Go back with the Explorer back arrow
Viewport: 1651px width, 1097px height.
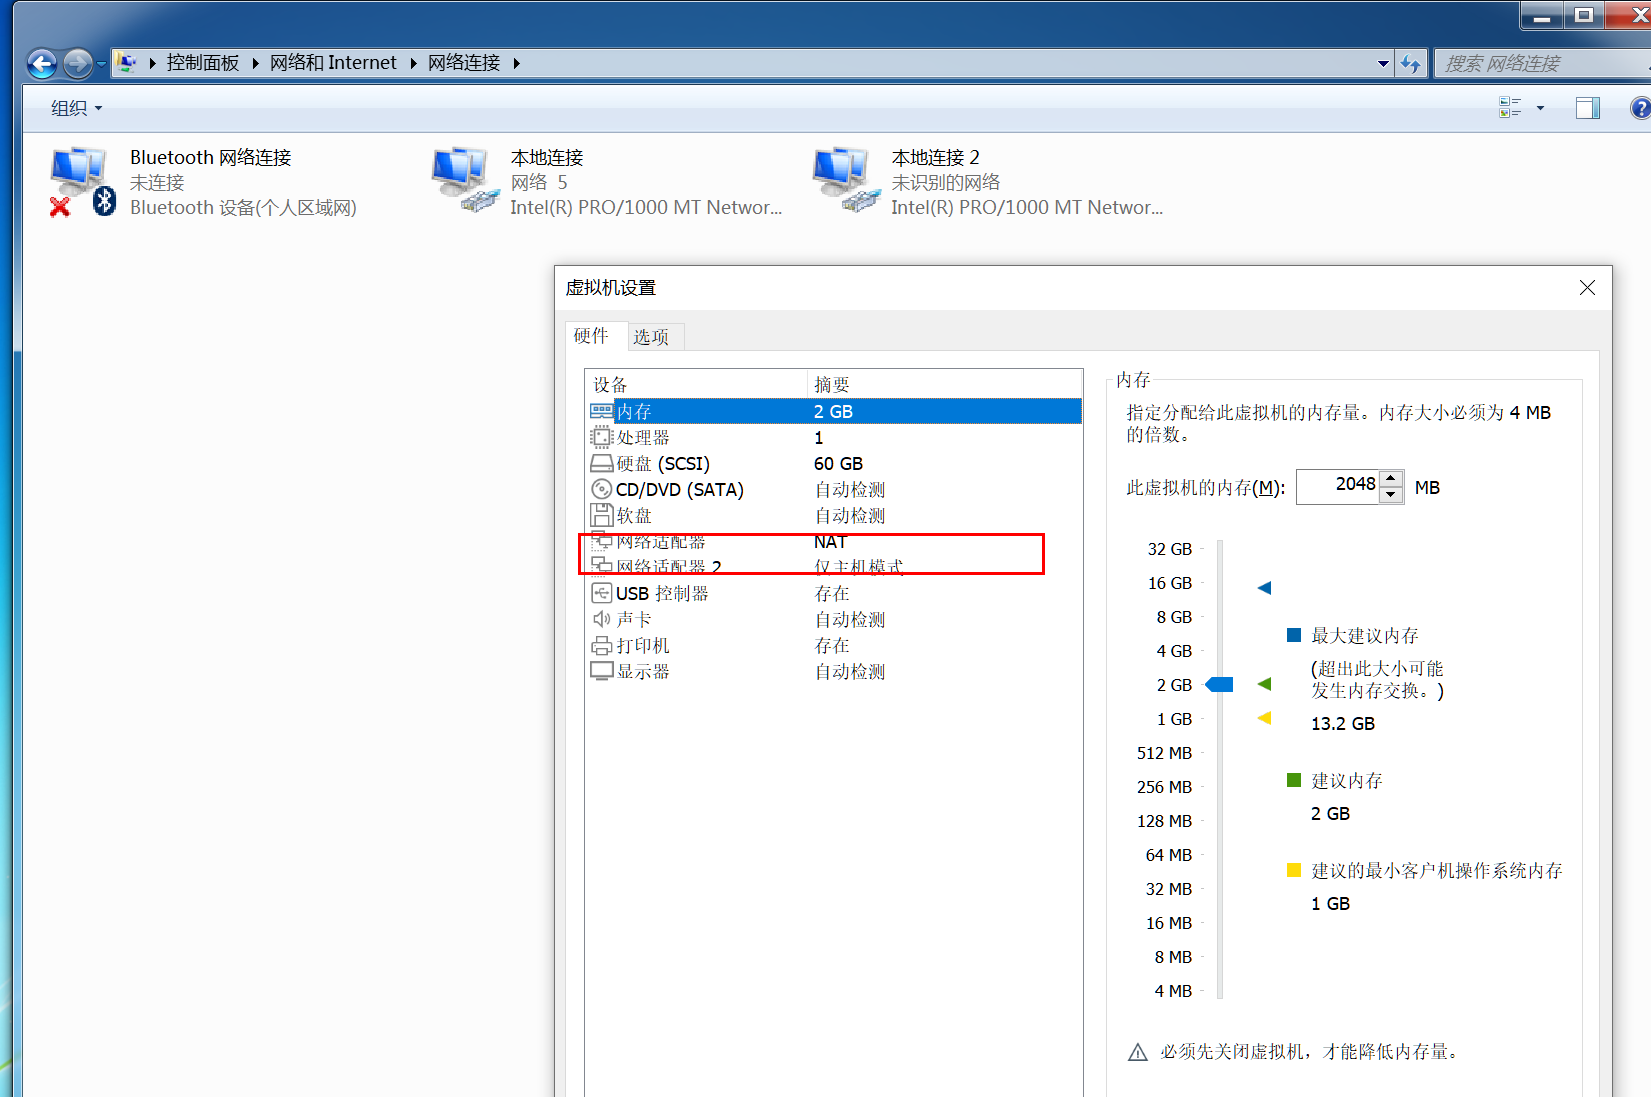click(42, 64)
